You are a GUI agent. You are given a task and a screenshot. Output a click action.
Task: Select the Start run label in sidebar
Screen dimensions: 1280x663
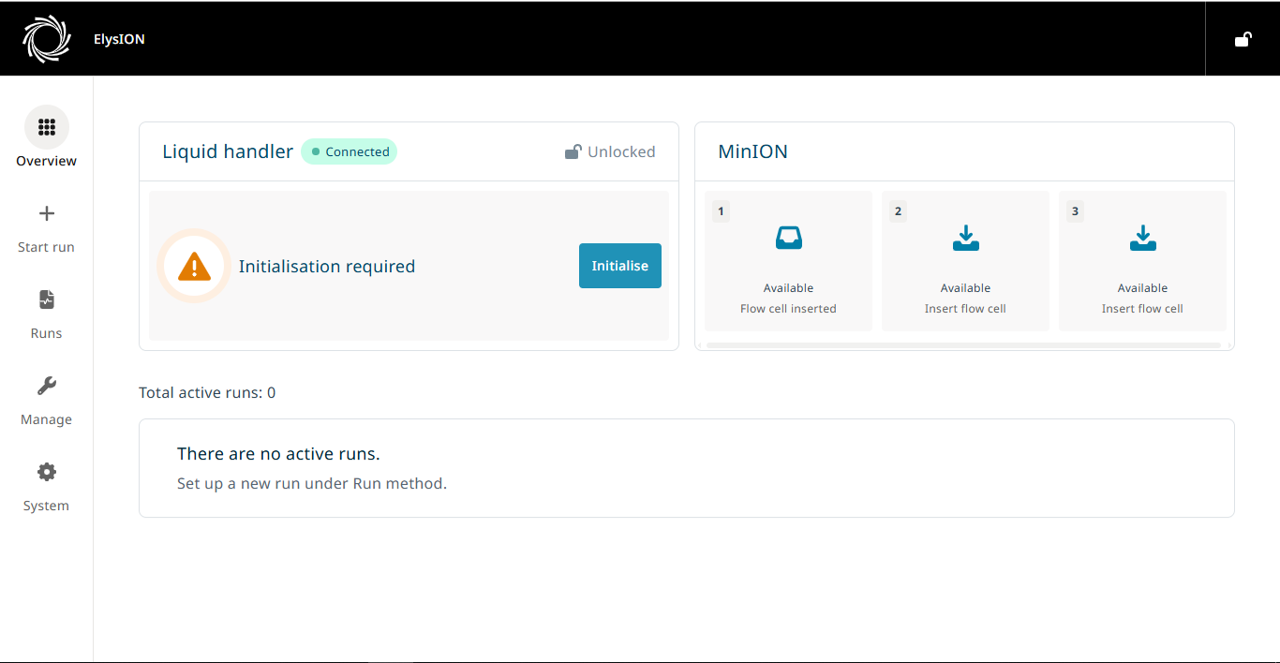point(46,247)
